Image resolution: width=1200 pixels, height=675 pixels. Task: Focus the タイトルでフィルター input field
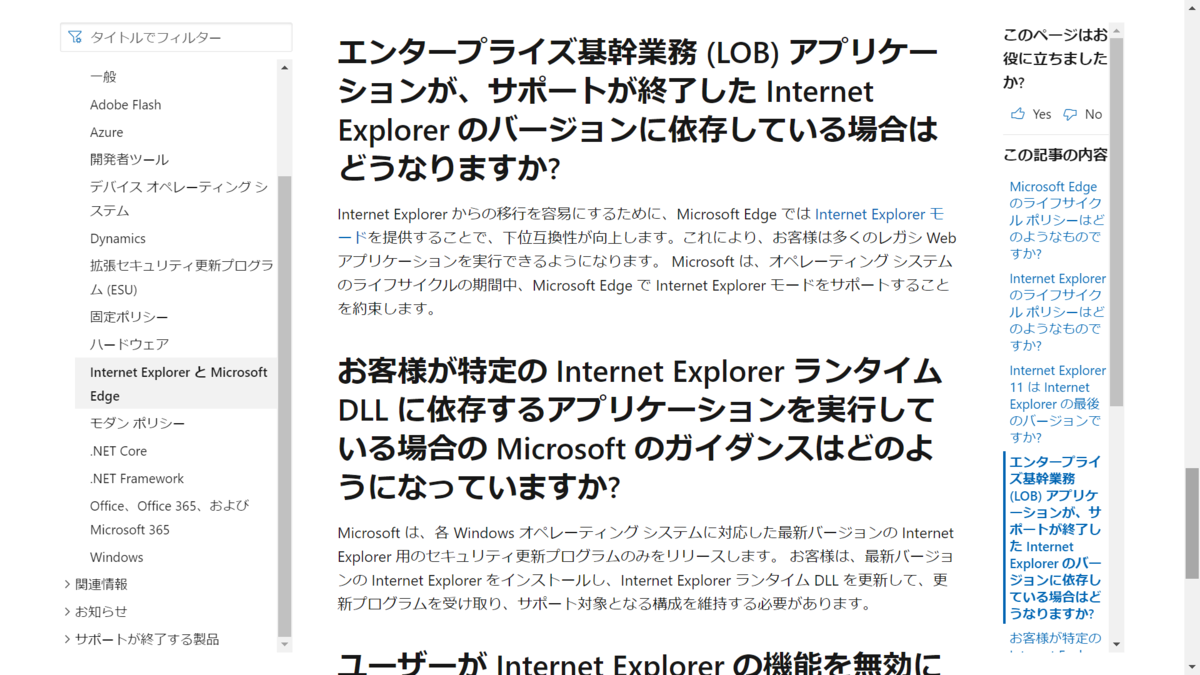[x=176, y=38]
